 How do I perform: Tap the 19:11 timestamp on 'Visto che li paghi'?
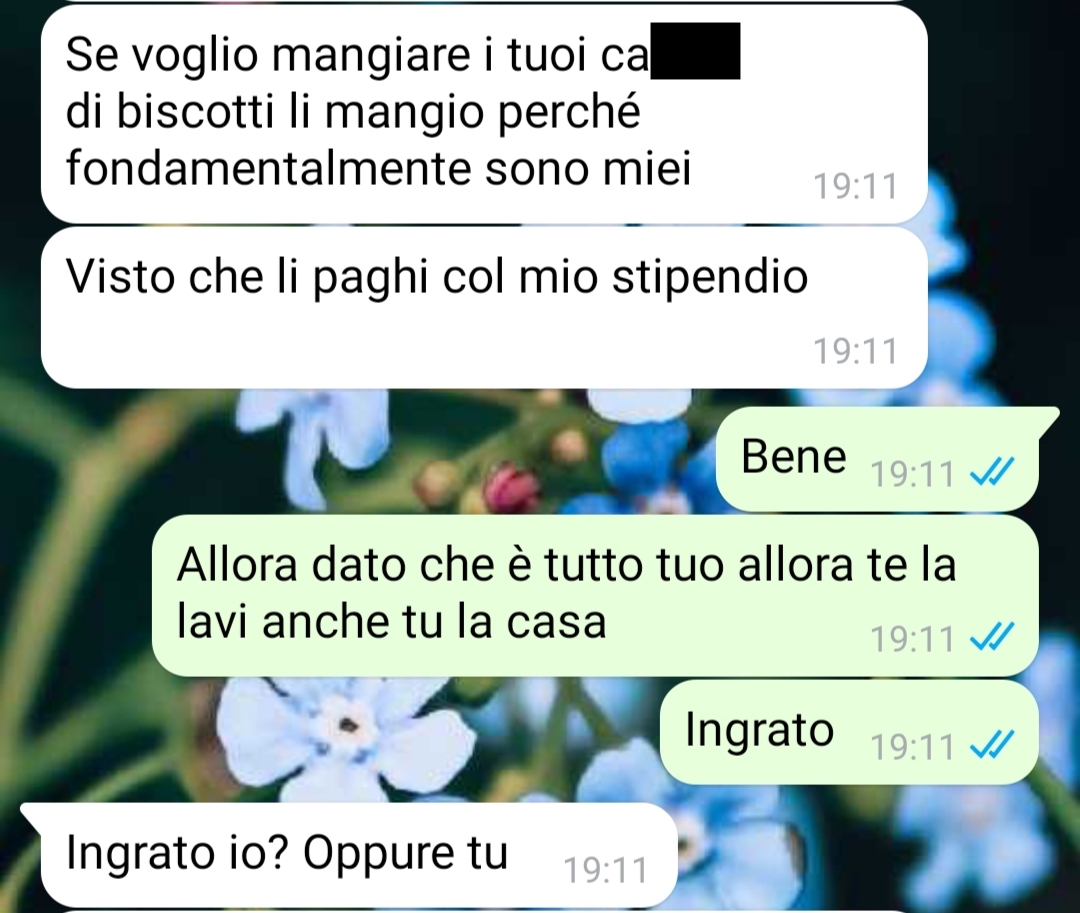(855, 350)
